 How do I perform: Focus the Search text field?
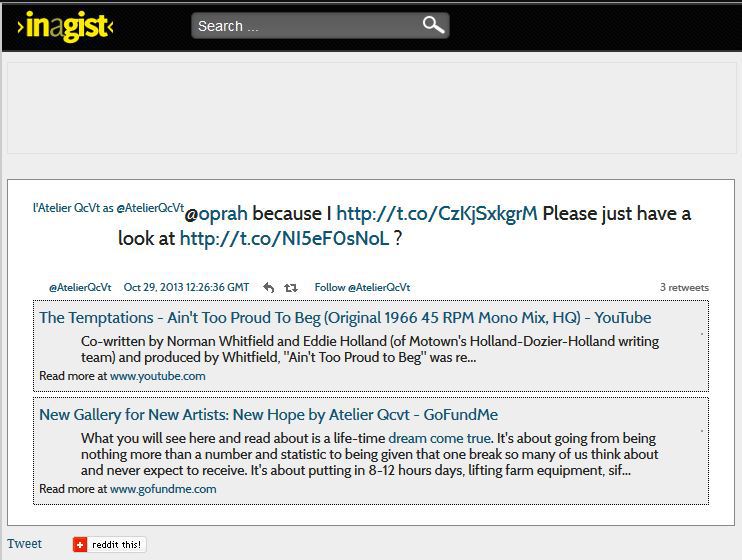(x=305, y=26)
